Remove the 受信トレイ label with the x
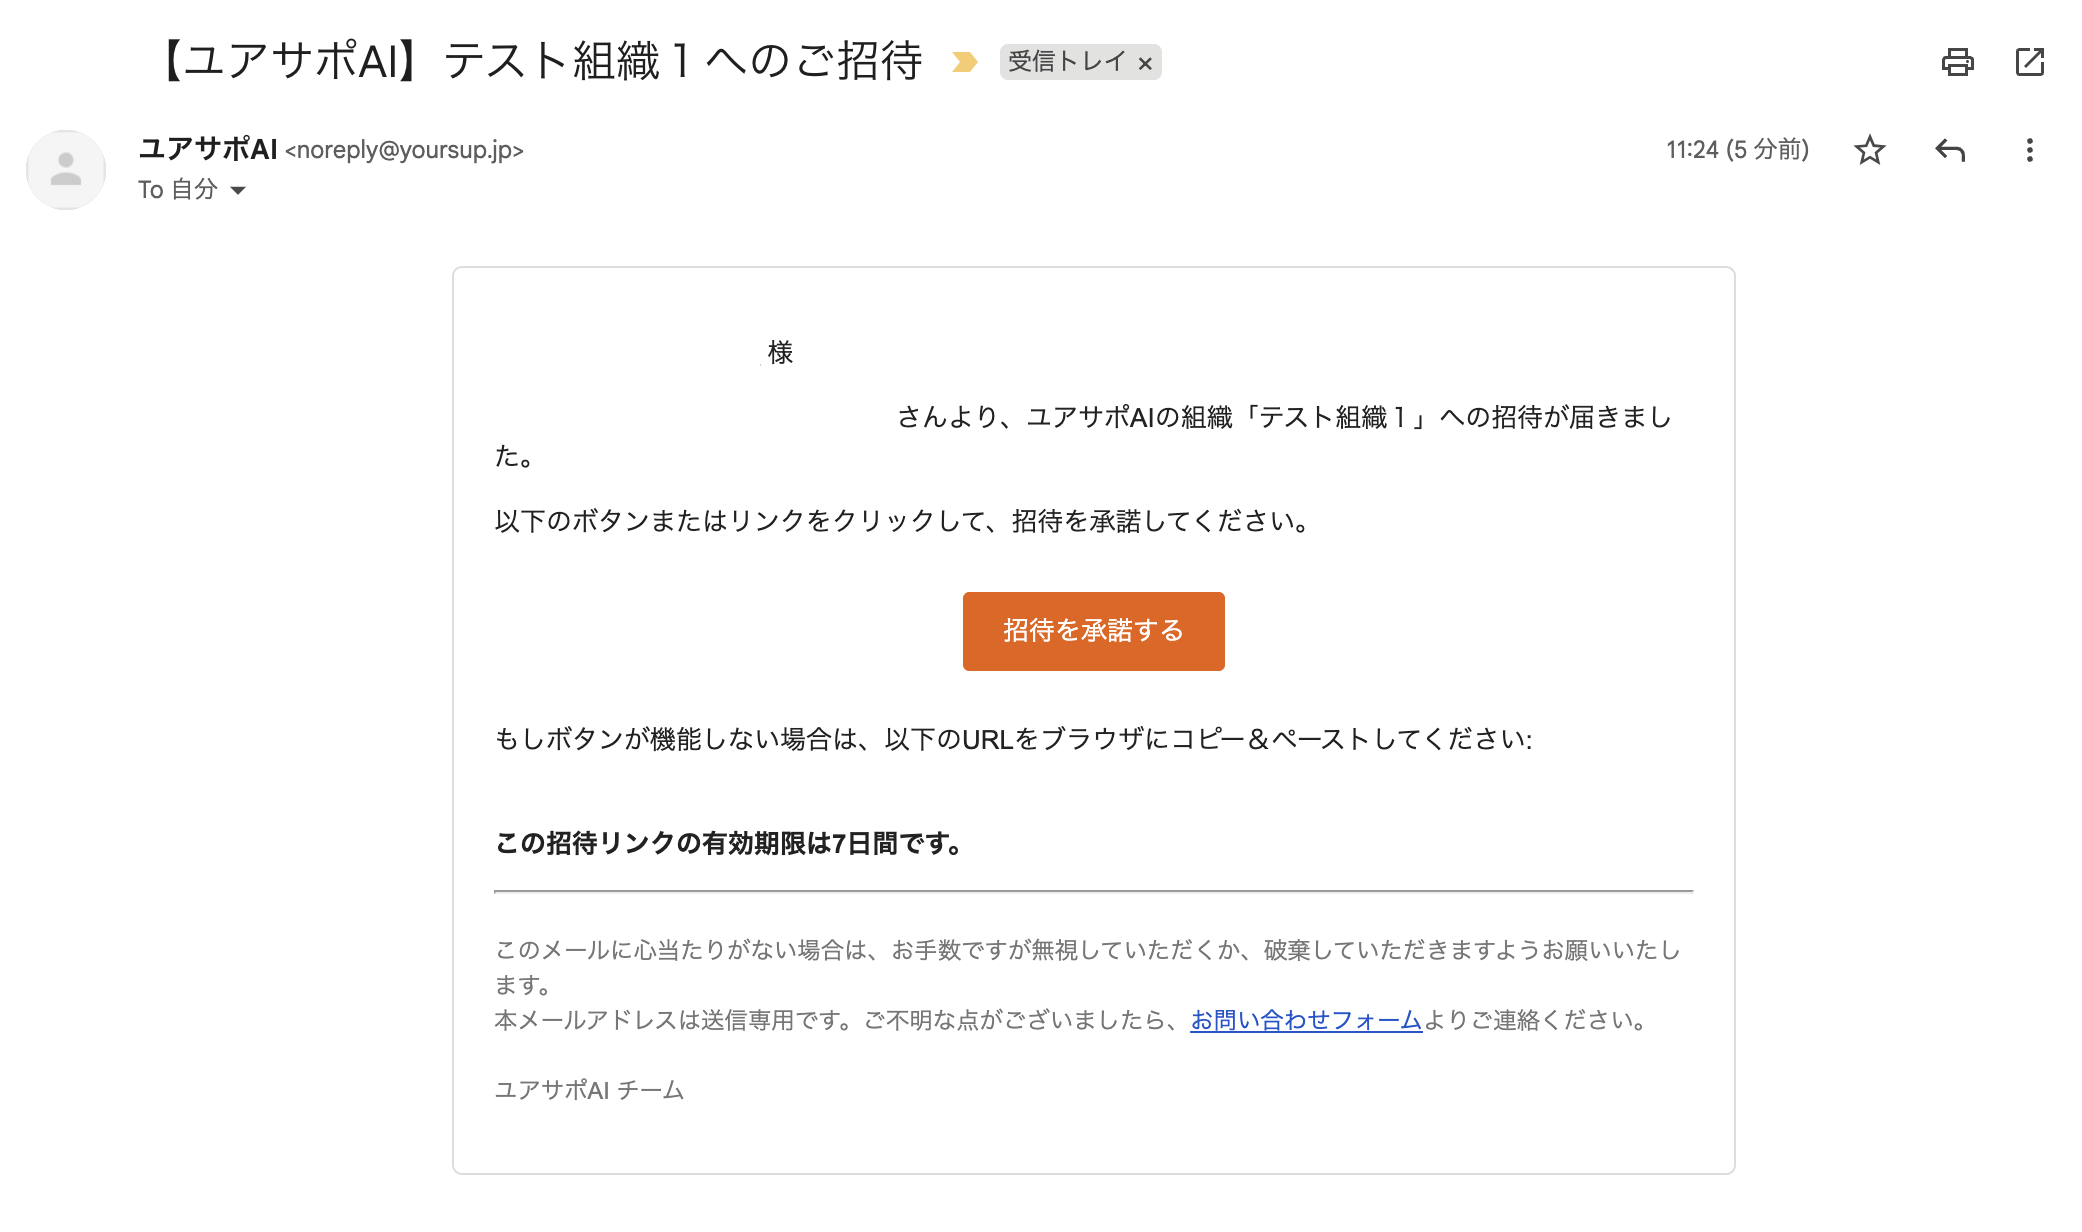Screen dimensions: 2082x1232 click(1145, 64)
